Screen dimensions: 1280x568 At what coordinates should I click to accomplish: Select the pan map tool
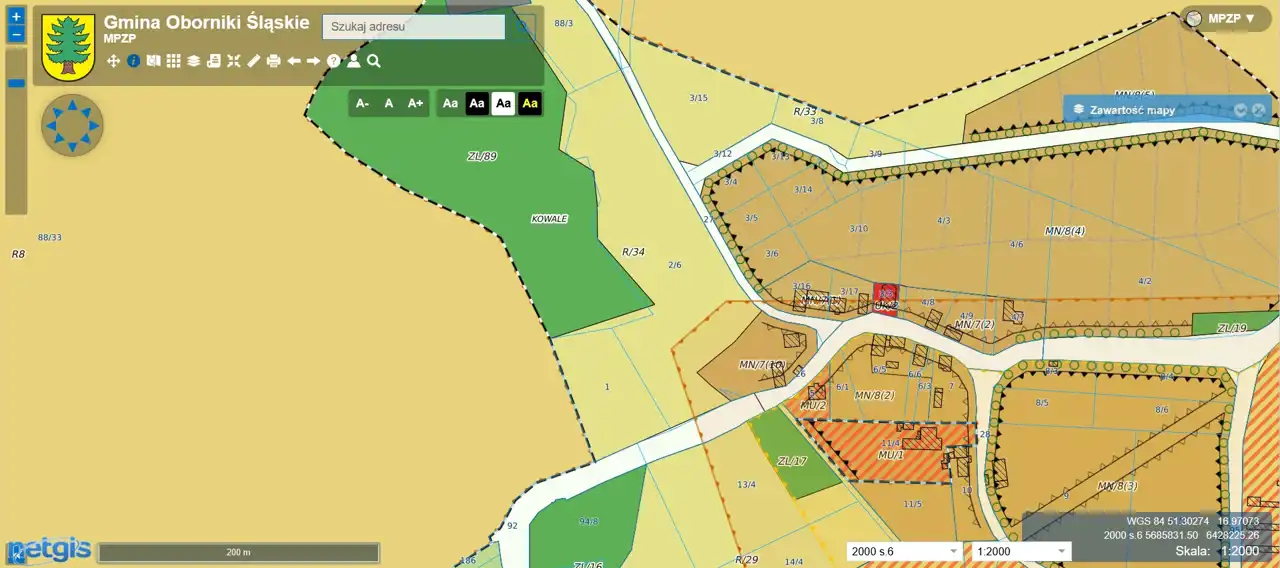tap(113, 61)
